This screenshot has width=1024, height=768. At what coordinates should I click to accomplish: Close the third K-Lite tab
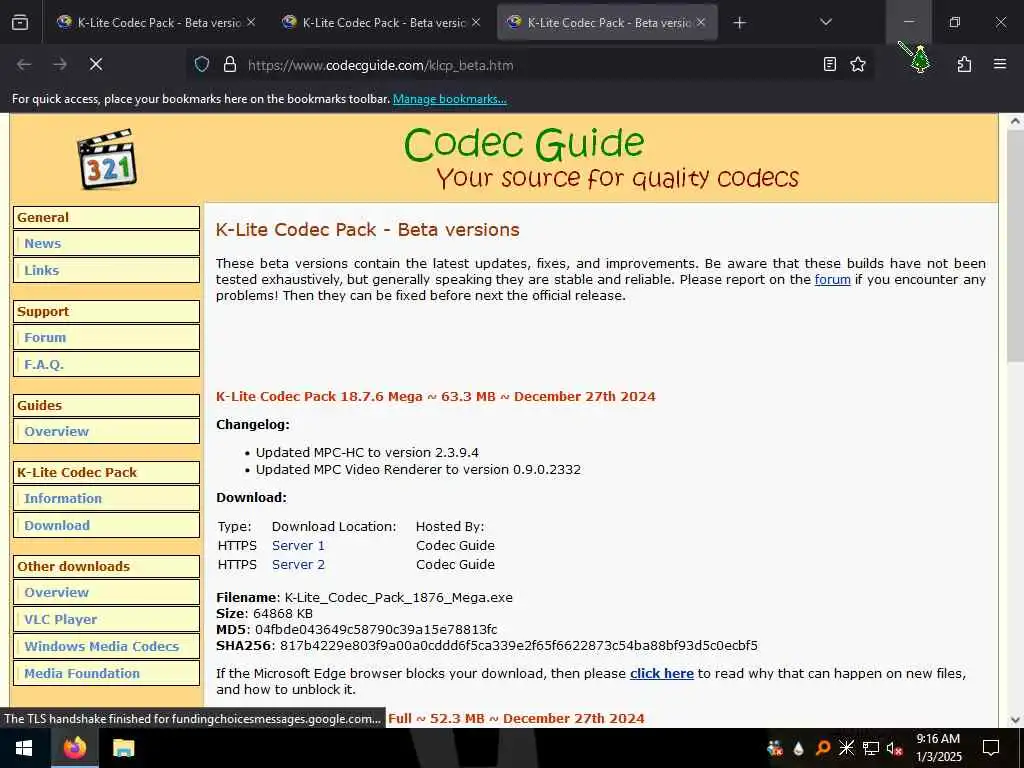[701, 22]
